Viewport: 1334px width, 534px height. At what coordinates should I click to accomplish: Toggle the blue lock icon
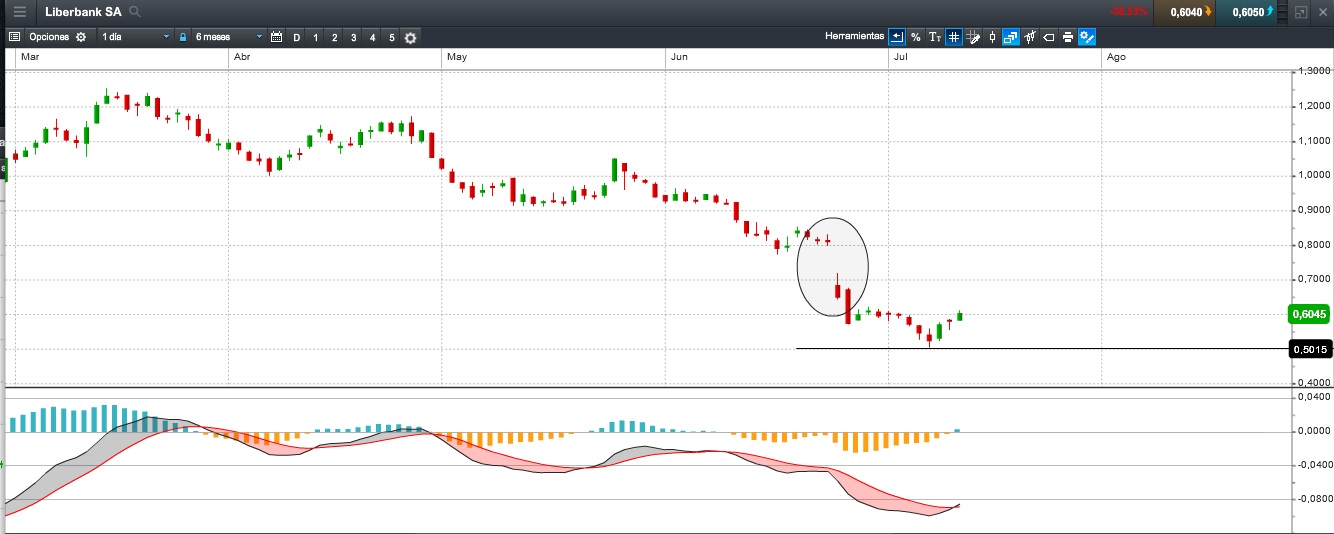(x=183, y=37)
